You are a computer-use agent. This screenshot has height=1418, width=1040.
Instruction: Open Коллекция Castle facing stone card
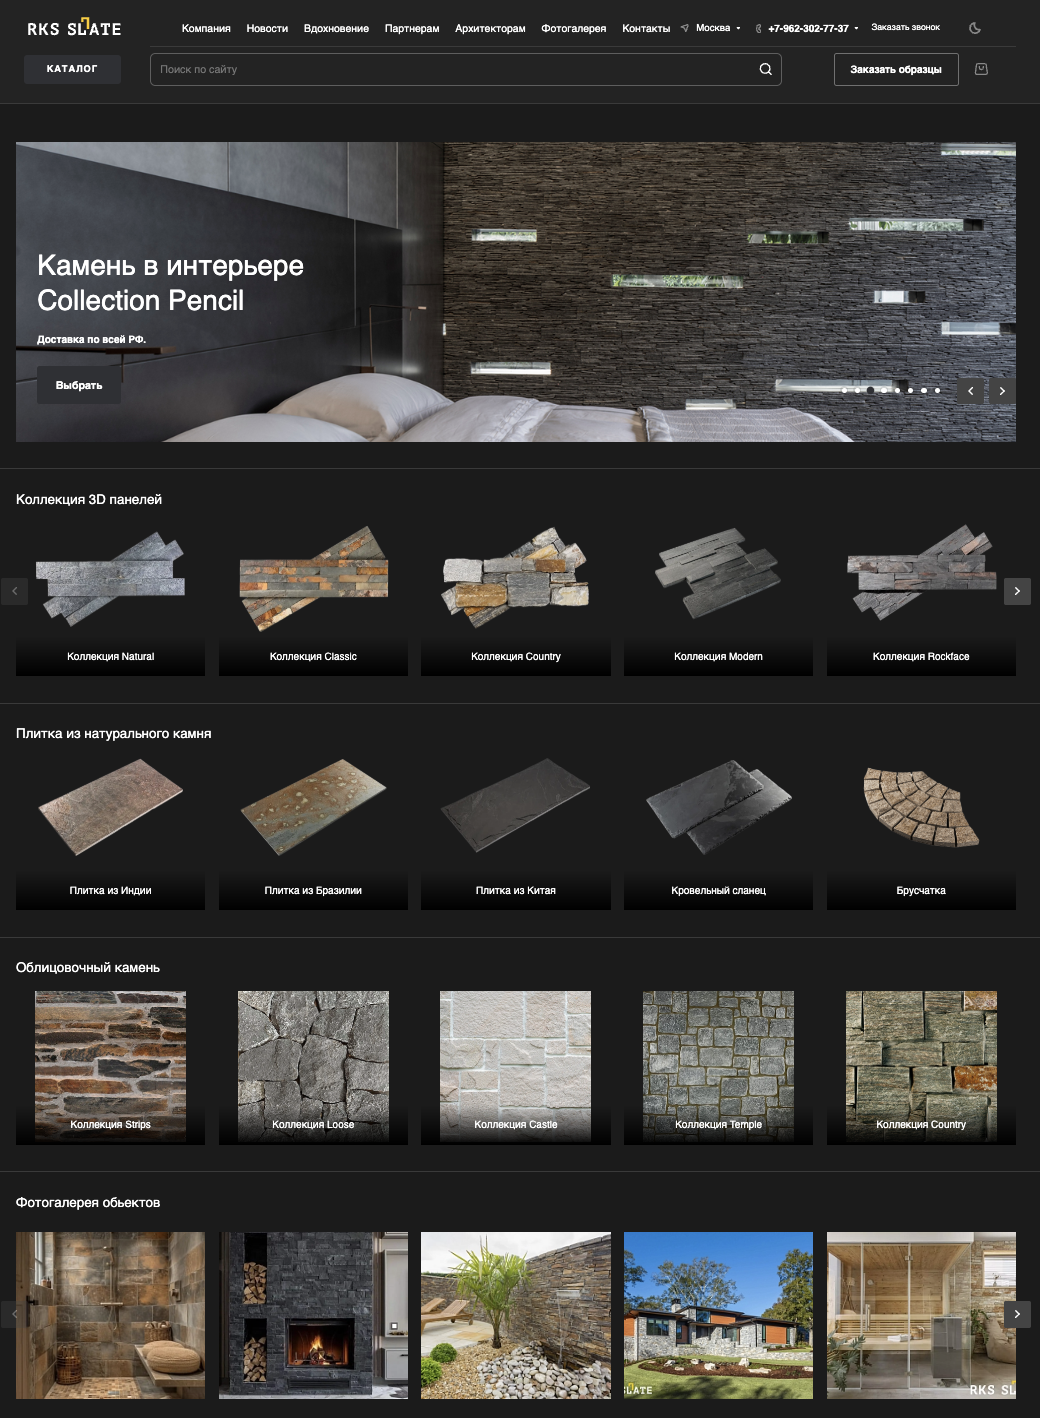pos(516,1067)
